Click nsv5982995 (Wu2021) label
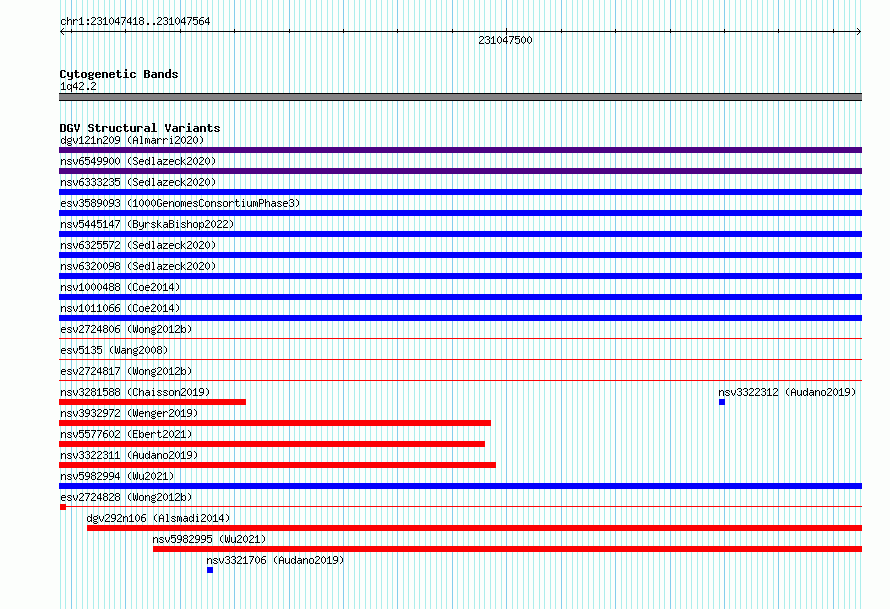The height and width of the screenshot is (609, 890). [x=209, y=539]
